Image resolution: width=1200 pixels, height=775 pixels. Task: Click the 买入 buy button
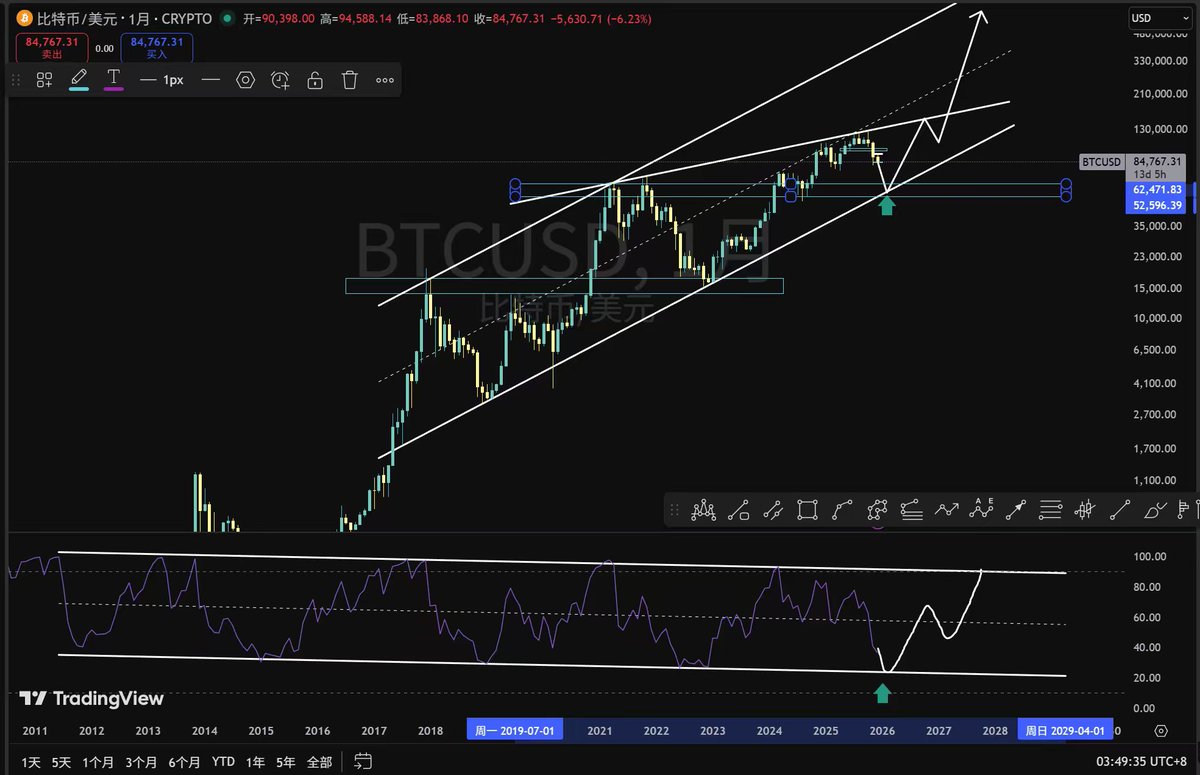pyautogui.click(x=156, y=45)
